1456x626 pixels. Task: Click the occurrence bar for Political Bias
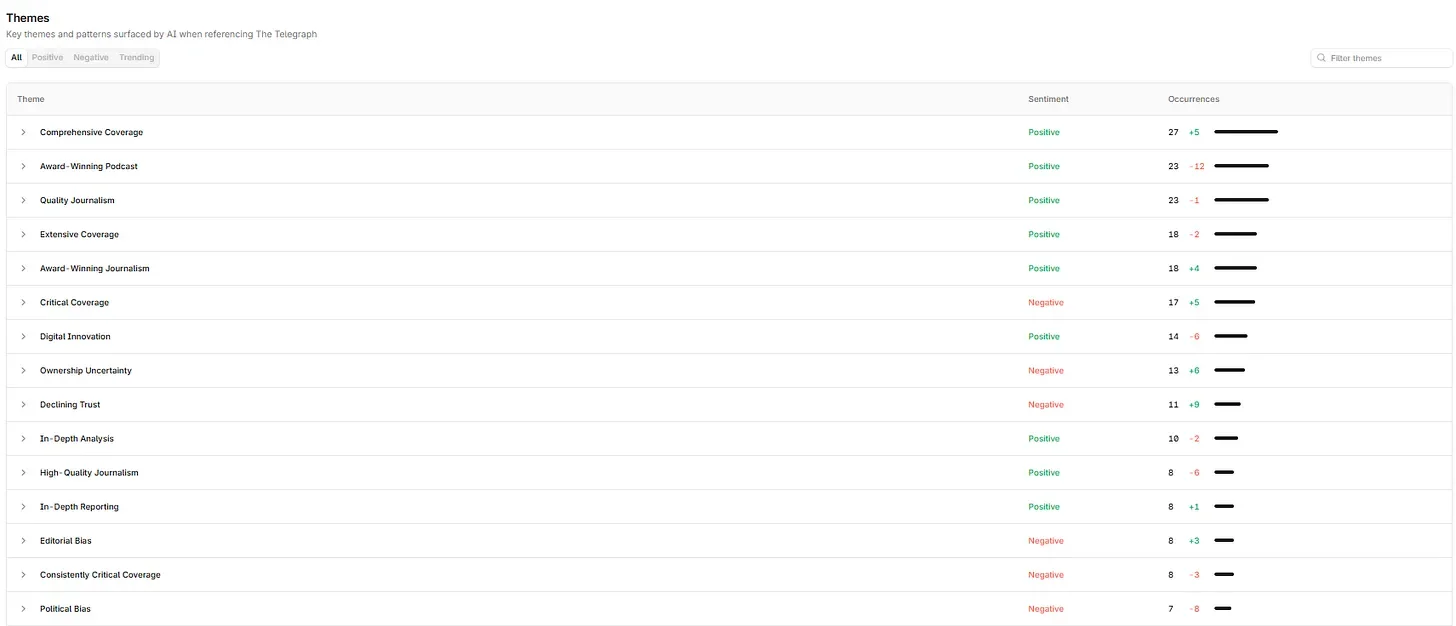click(1222, 608)
